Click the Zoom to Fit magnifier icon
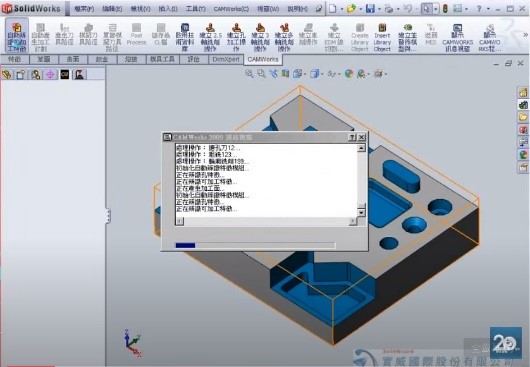 [249, 73]
